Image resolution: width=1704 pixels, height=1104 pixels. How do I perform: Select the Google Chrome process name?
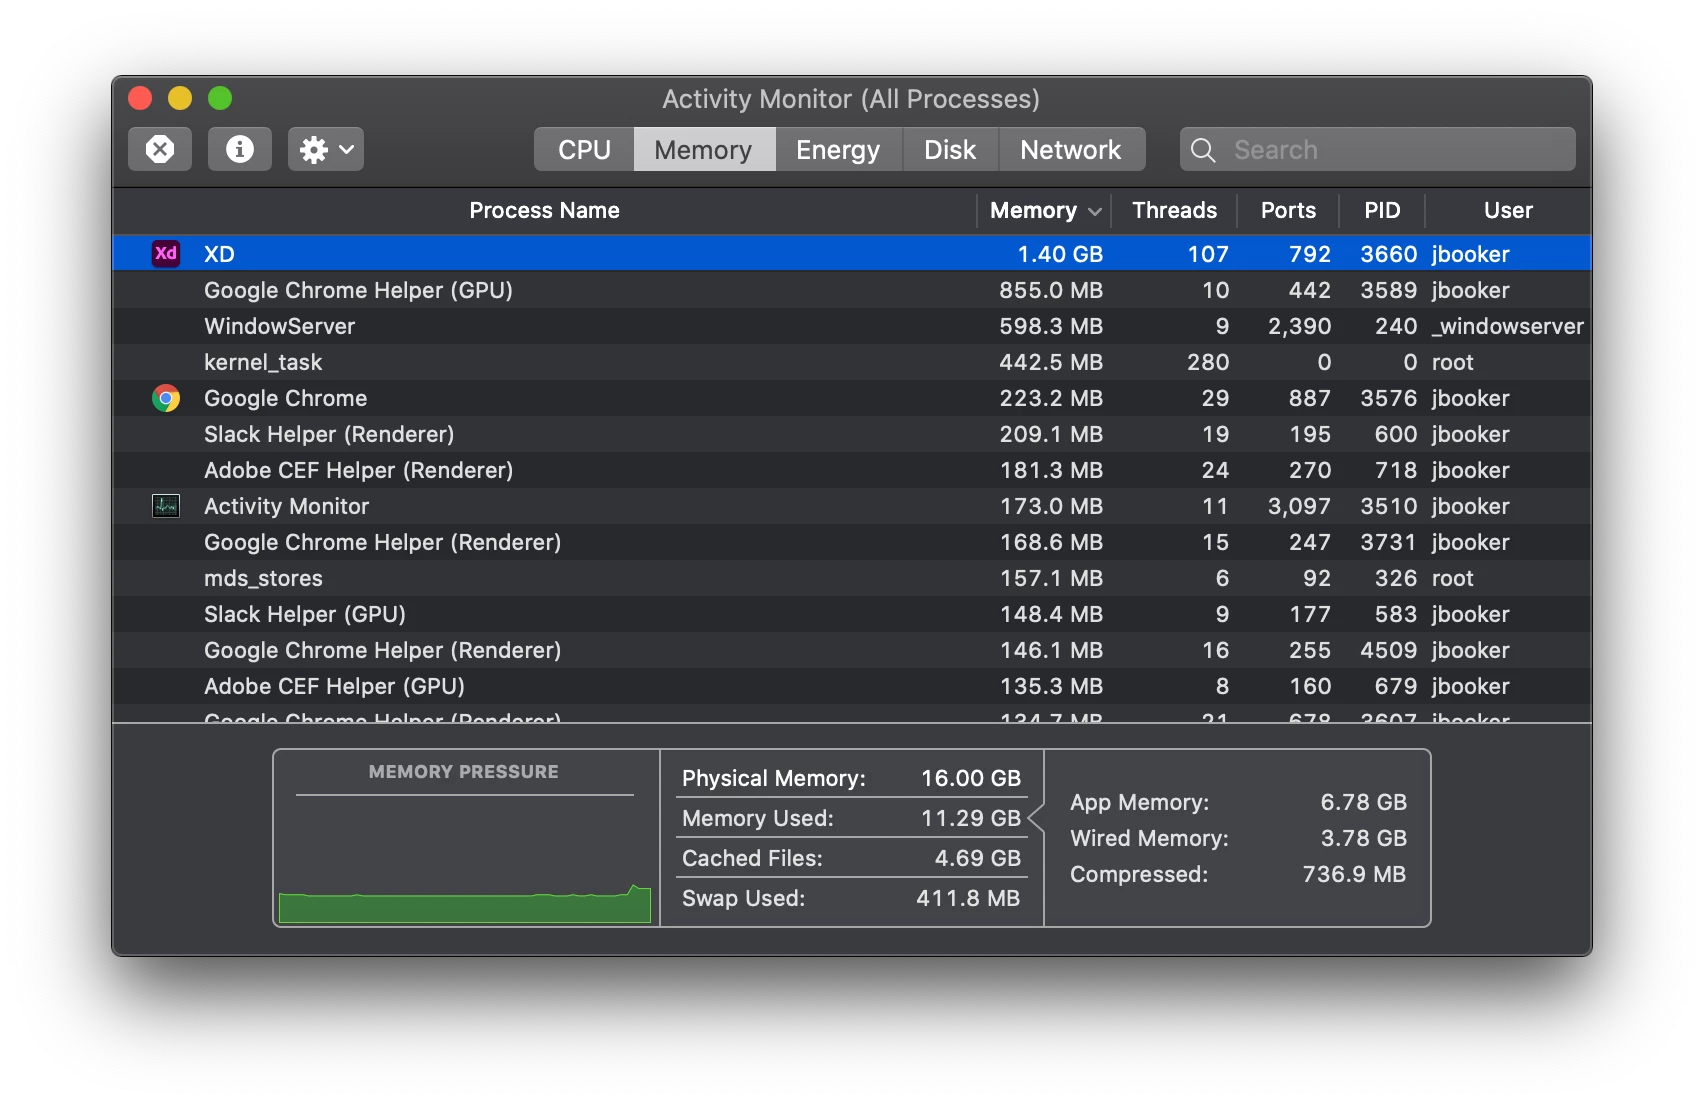pyautogui.click(x=286, y=398)
